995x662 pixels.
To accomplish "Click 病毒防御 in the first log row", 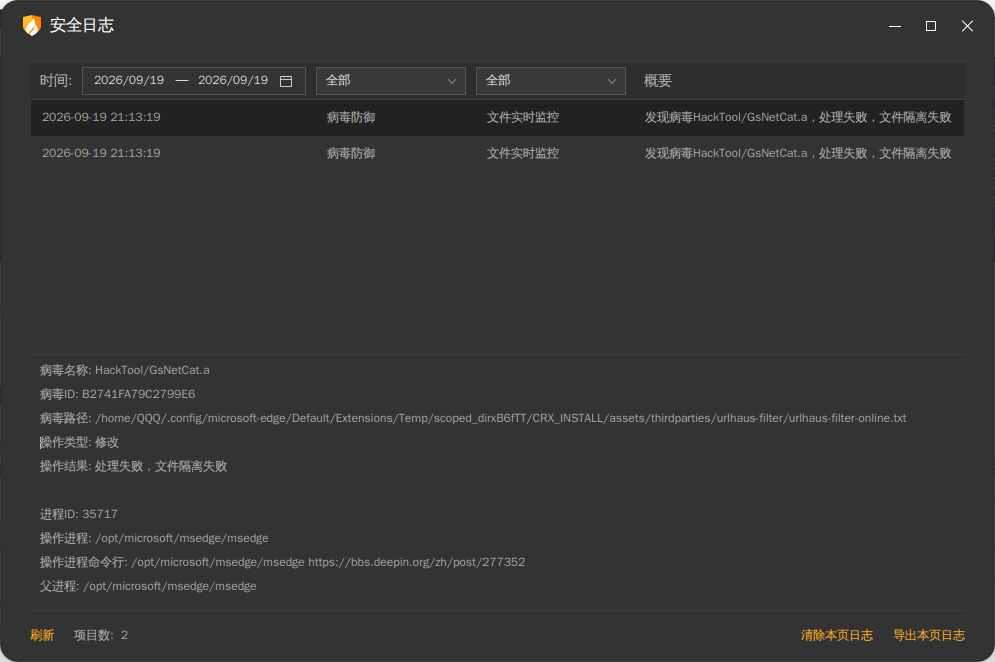I will click(351, 117).
